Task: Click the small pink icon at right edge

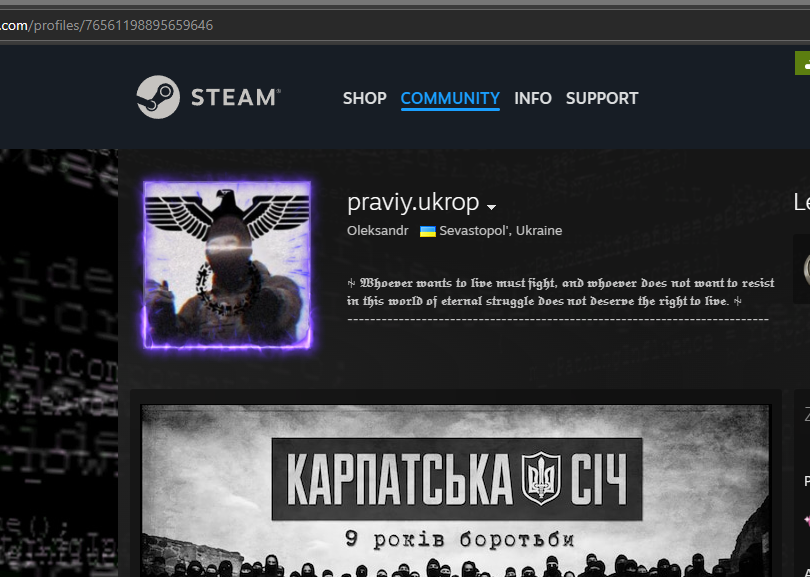Action: point(806,519)
